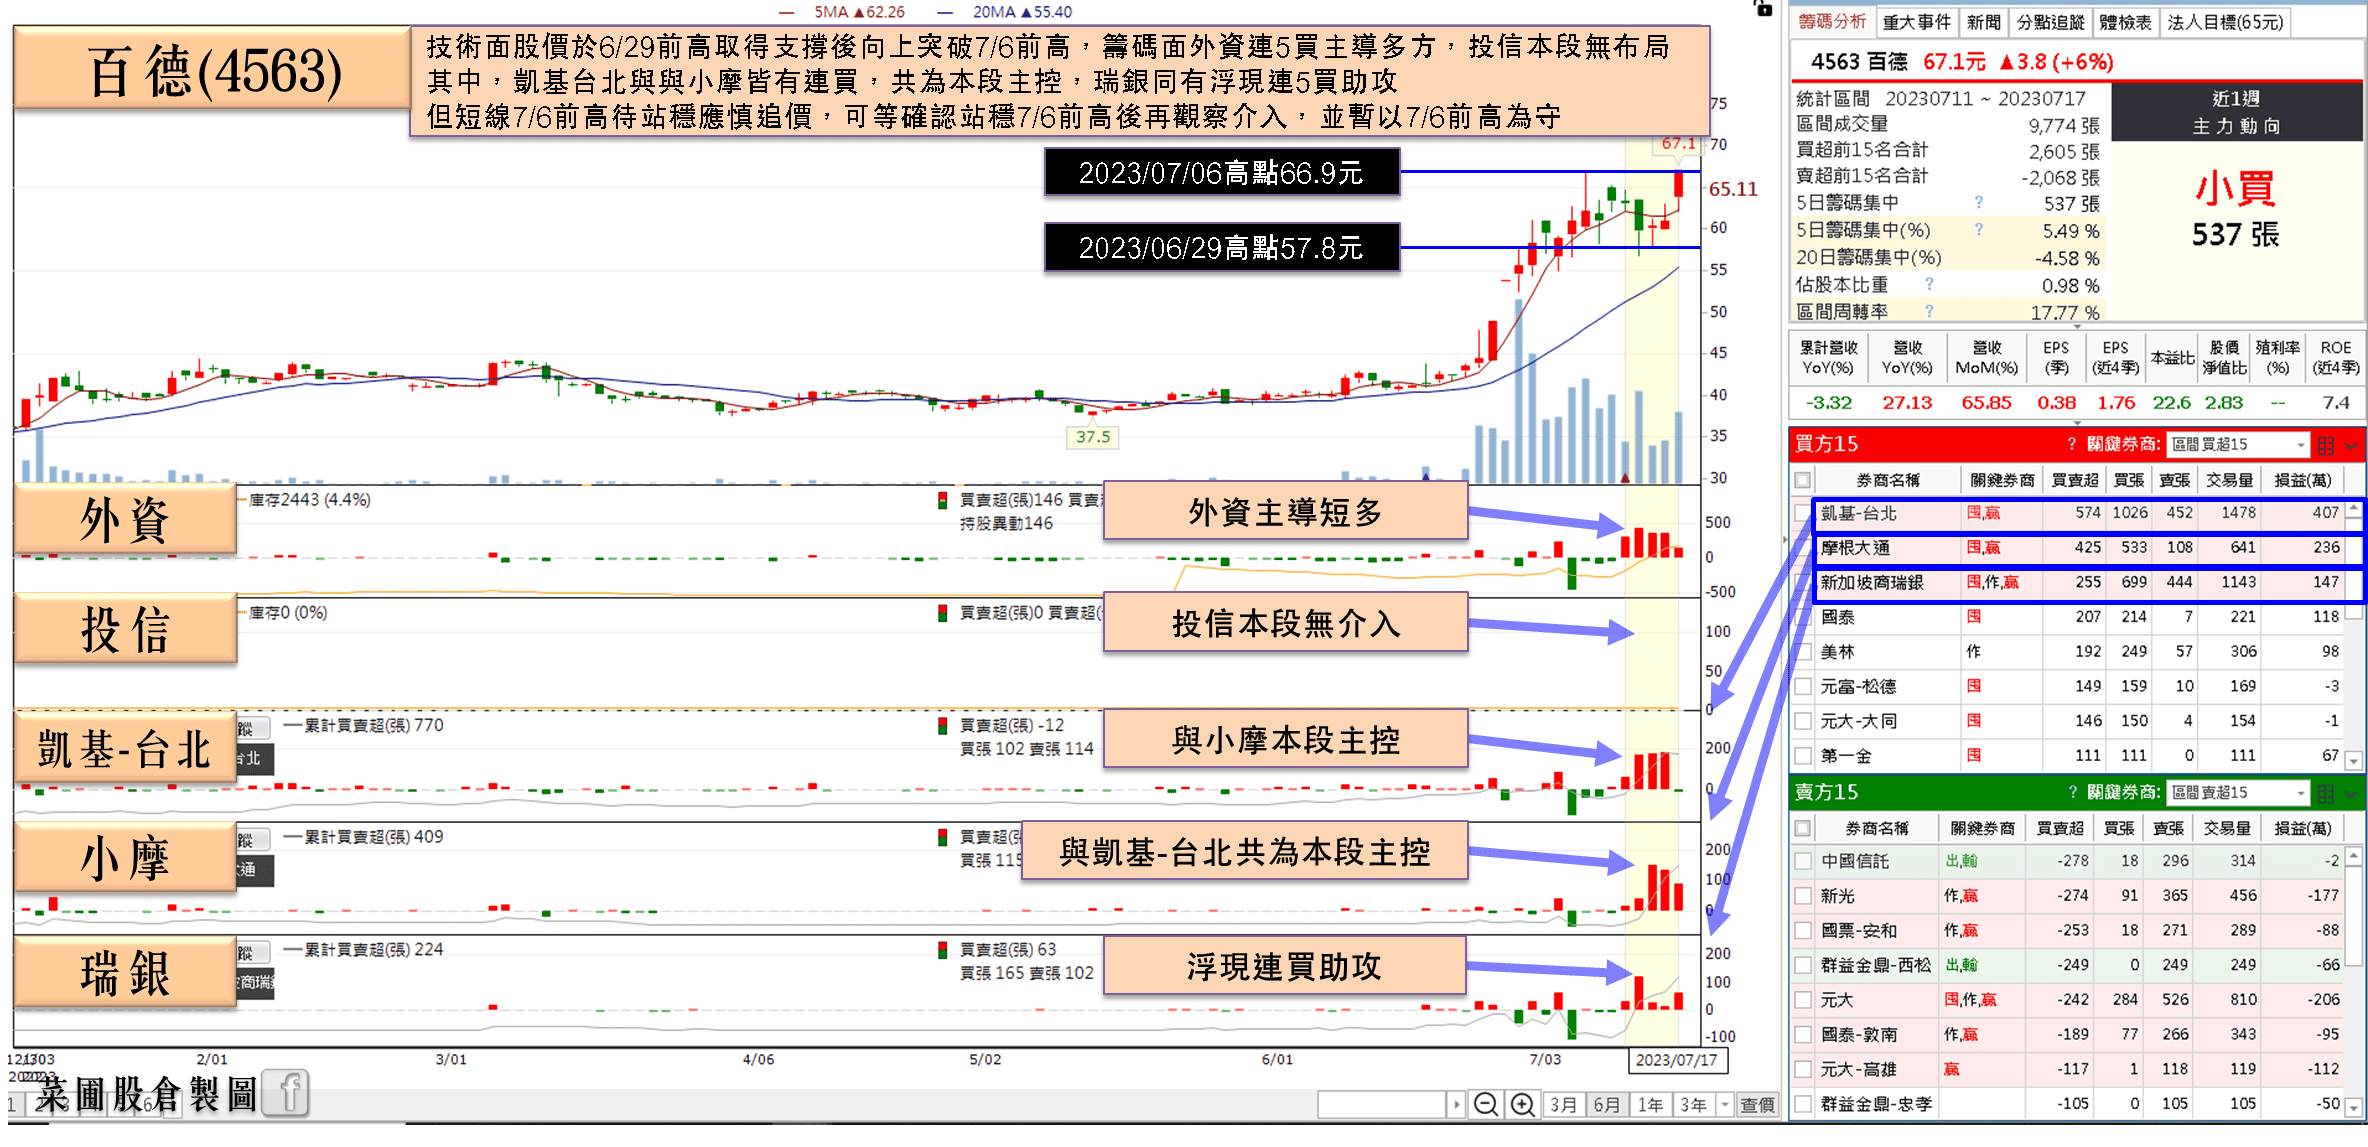Screen dimensions: 2368x1147
Task: Sort sellers table by 損益(萬) column header
Action: pos(2302,828)
